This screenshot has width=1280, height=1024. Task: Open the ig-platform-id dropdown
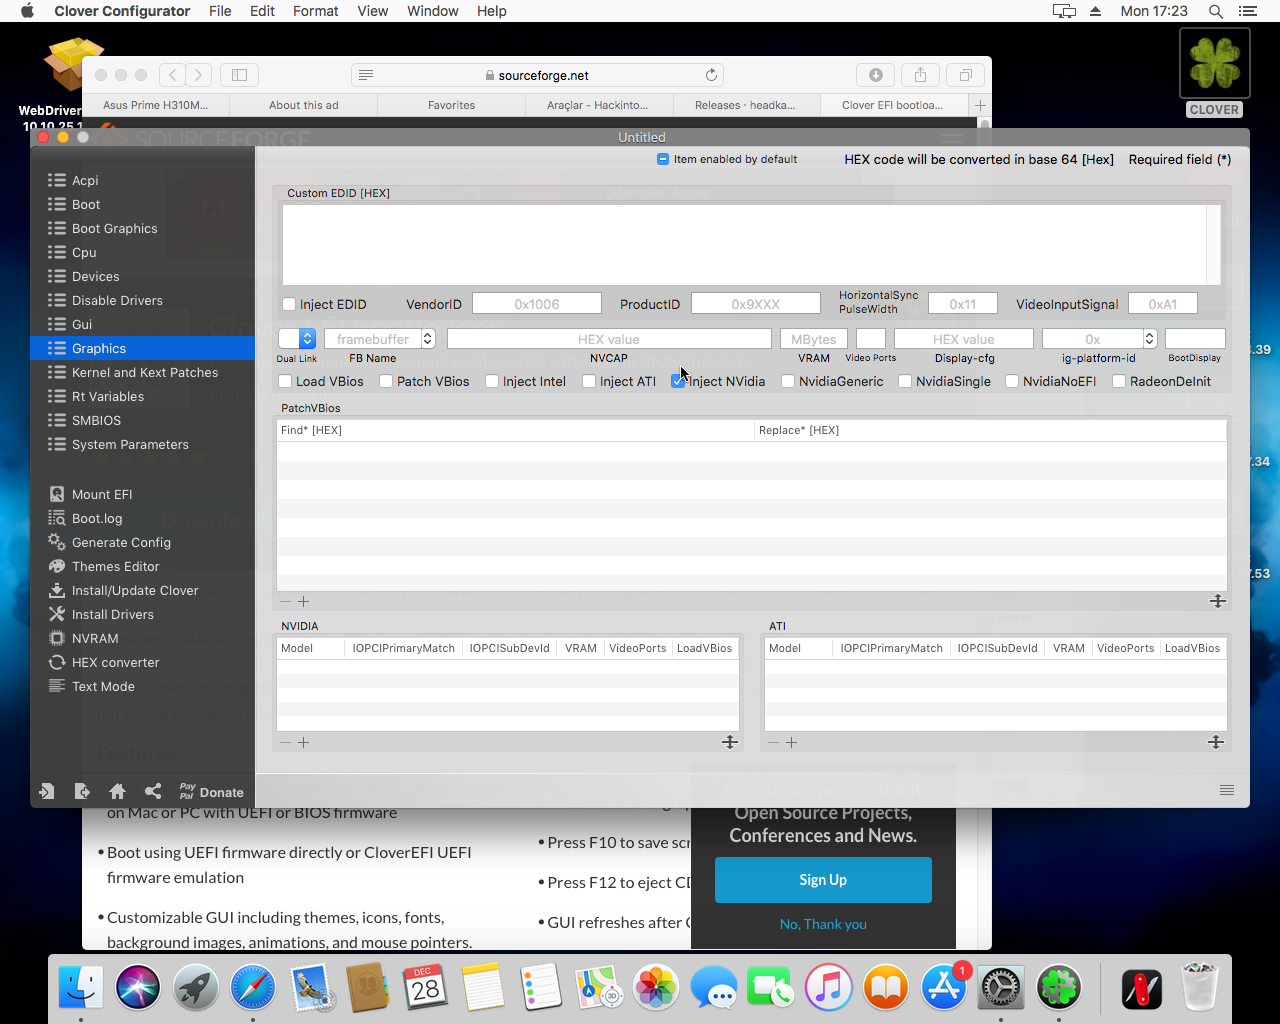[1150, 339]
